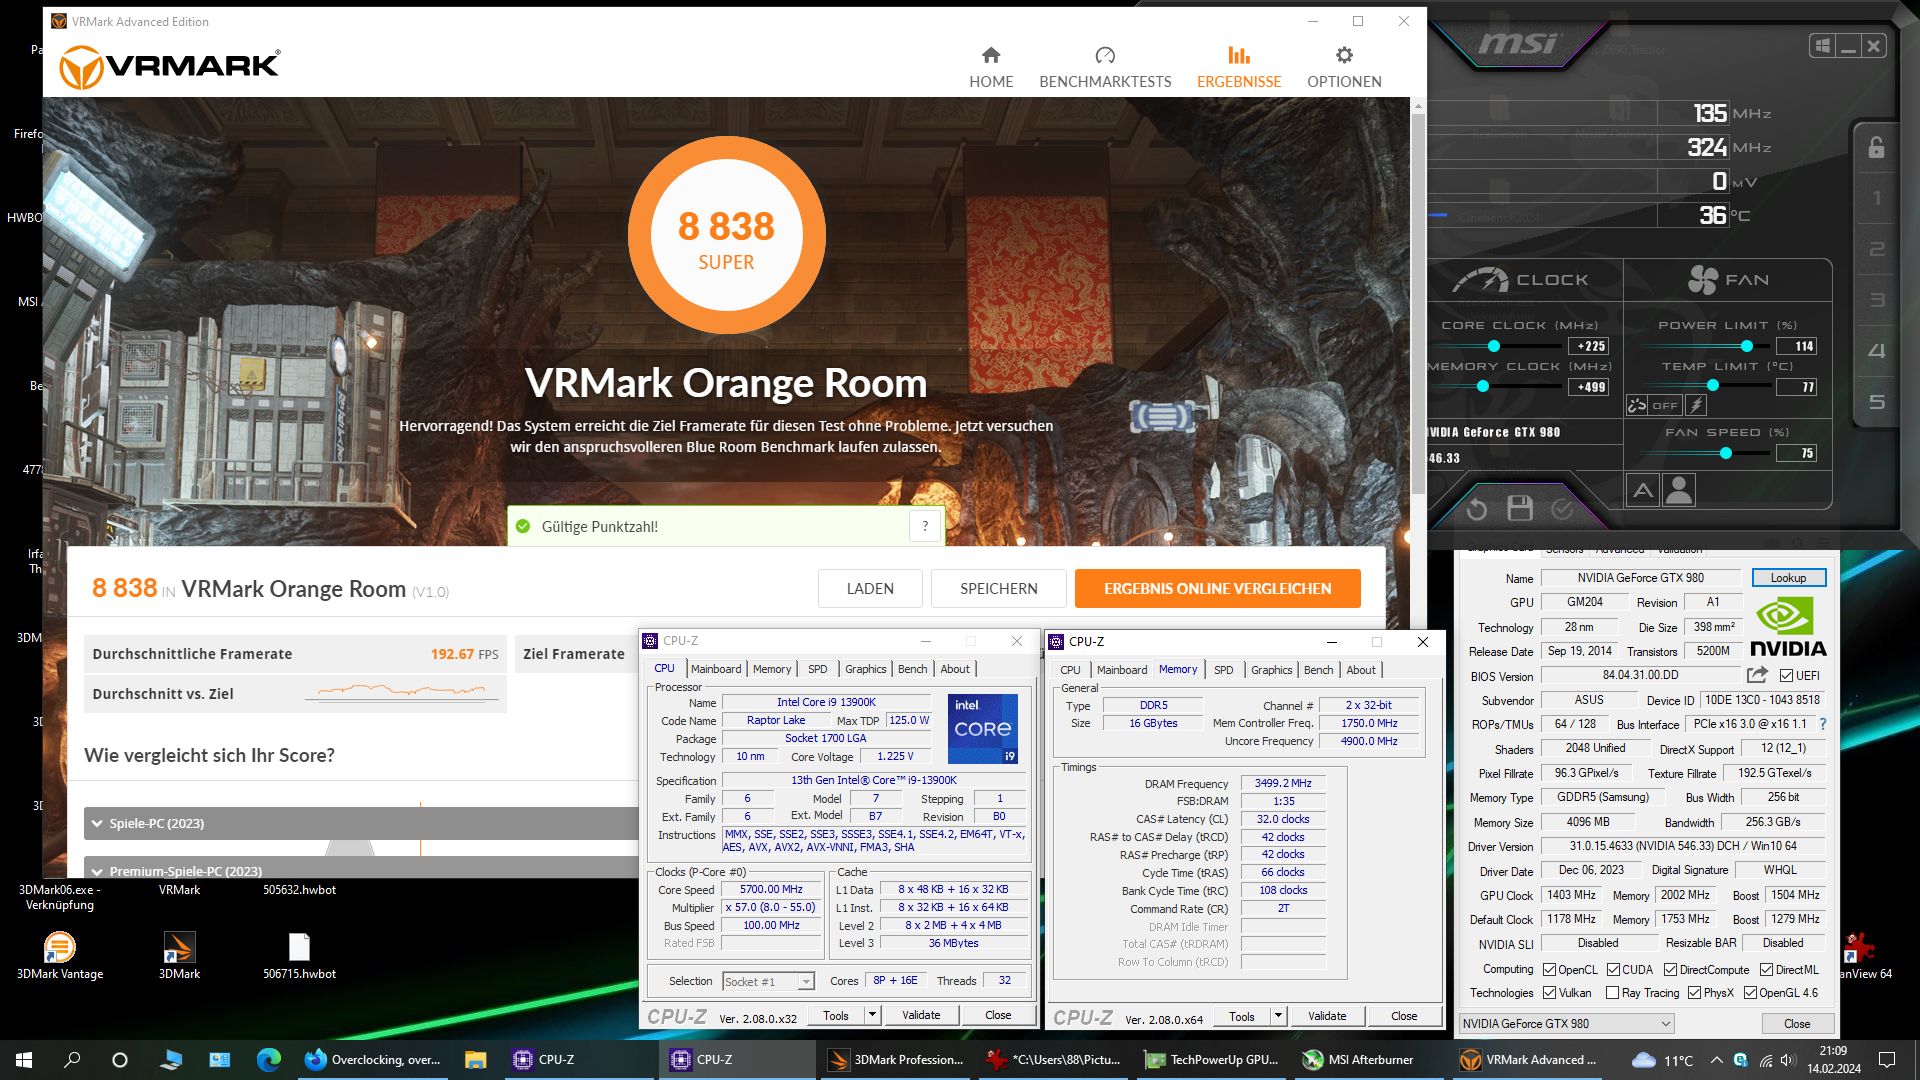Toggle DirectCompute checkbox in GPU-Z

(x=1670, y=970)
